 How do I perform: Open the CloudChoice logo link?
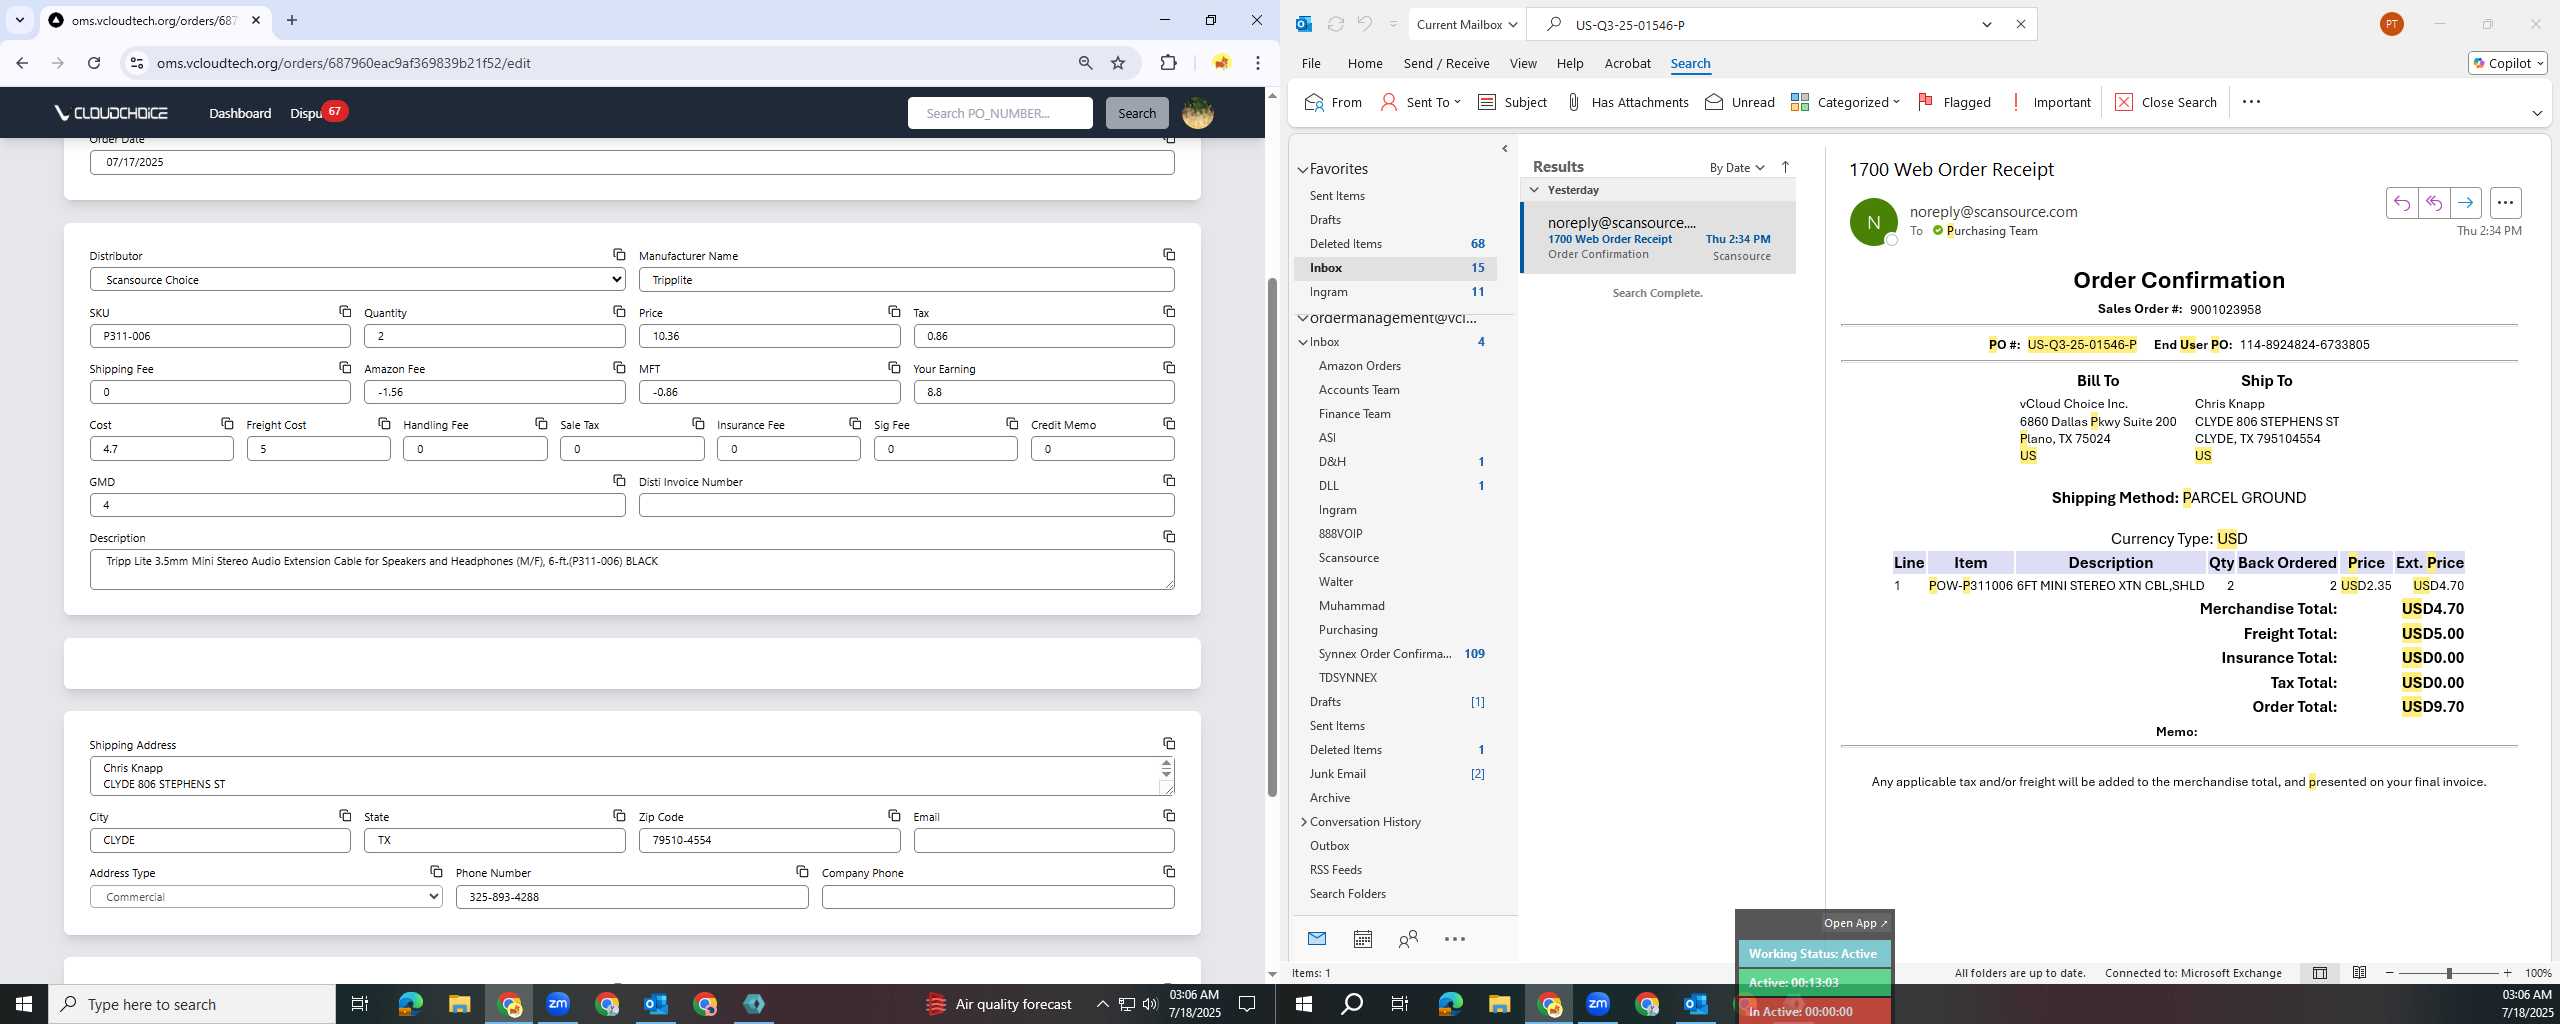(x=111, y=113)
